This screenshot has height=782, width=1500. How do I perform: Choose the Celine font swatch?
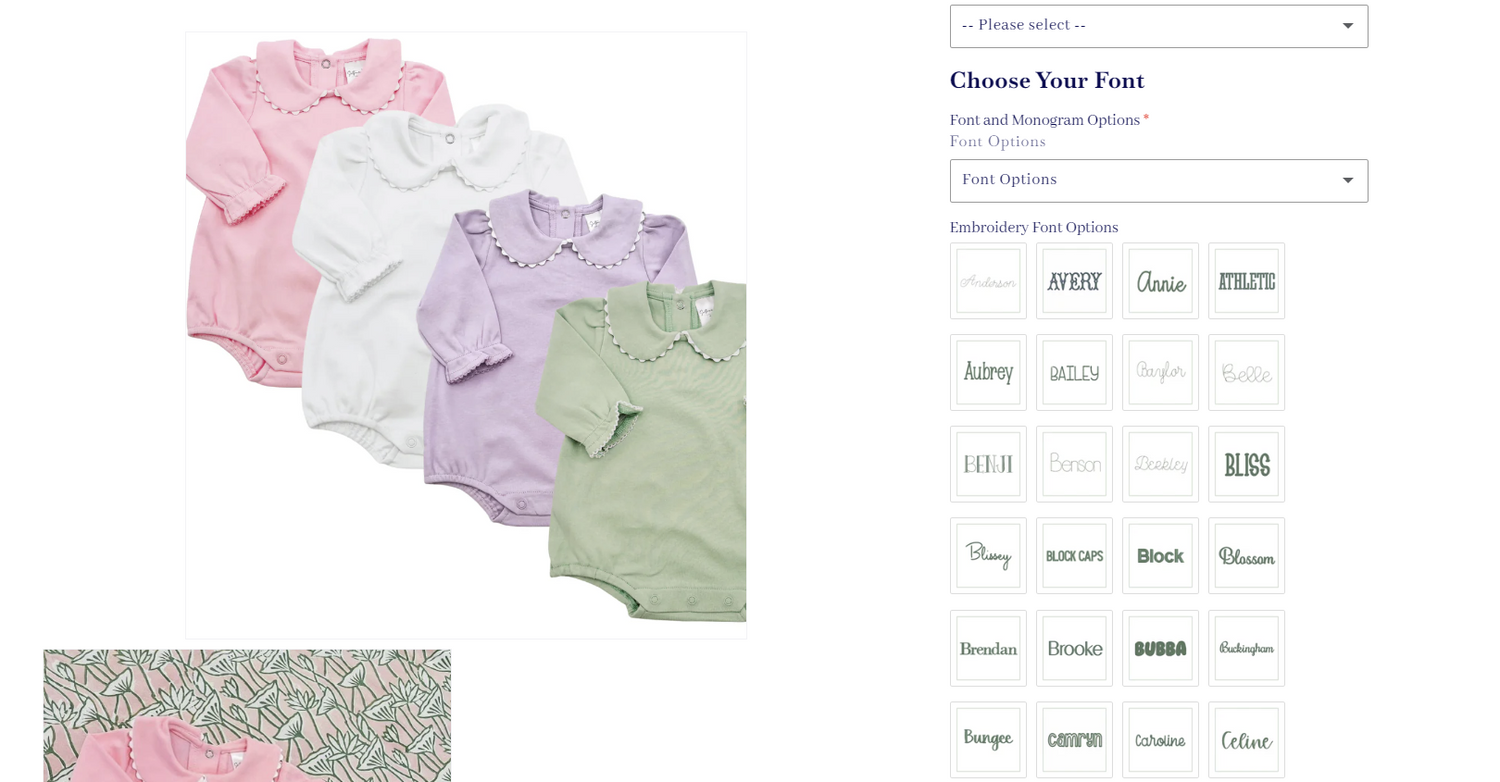click(x=1246, y=740)
